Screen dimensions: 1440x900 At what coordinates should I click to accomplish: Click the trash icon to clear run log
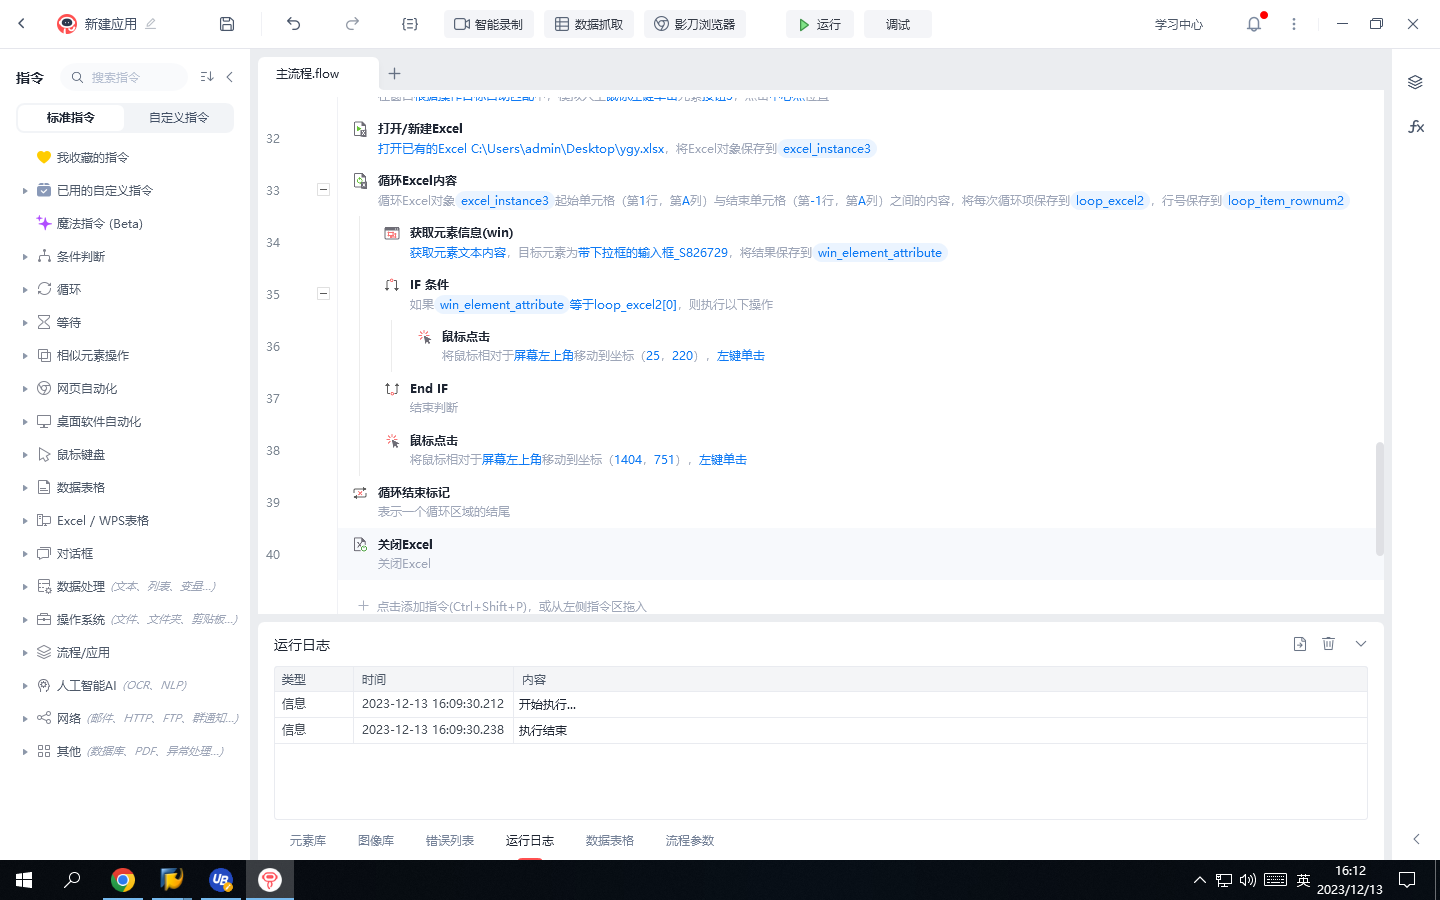point(1328,644)
